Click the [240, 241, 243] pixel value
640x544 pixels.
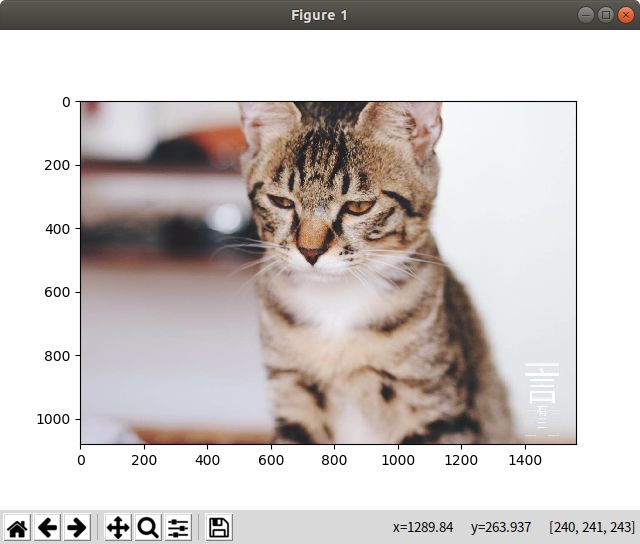click(592, 527)
